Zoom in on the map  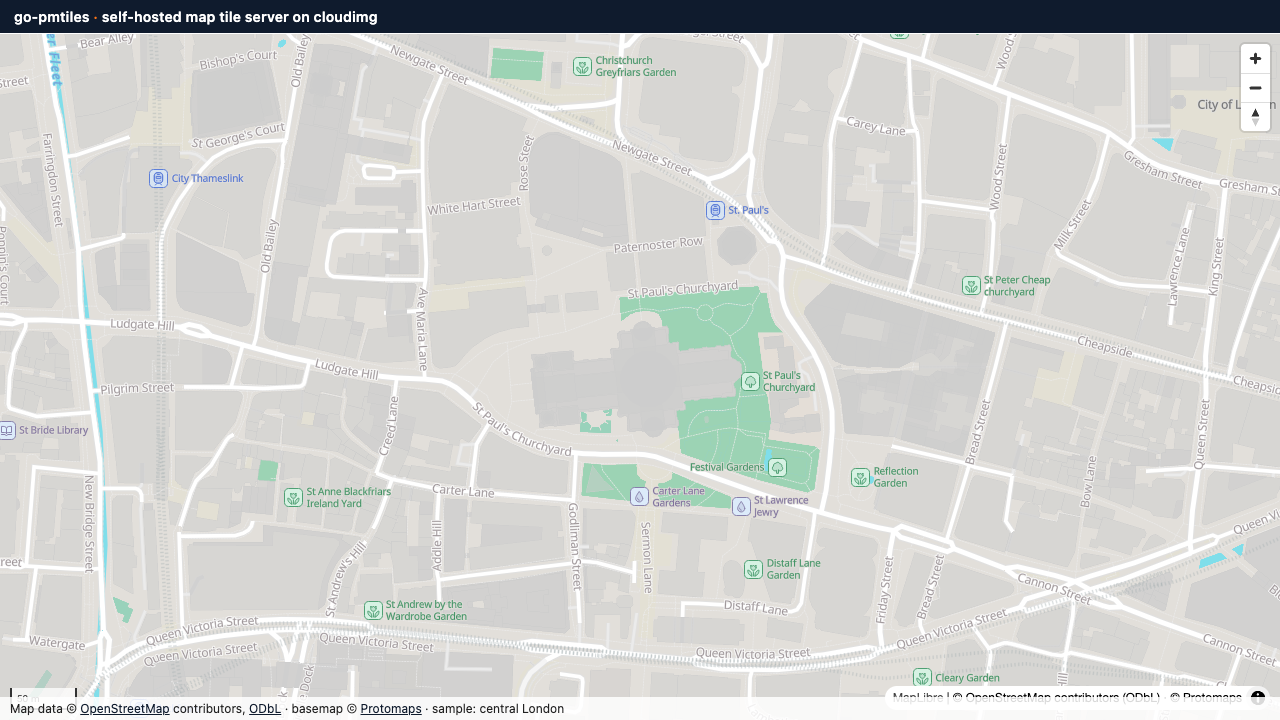[1255, 59]
